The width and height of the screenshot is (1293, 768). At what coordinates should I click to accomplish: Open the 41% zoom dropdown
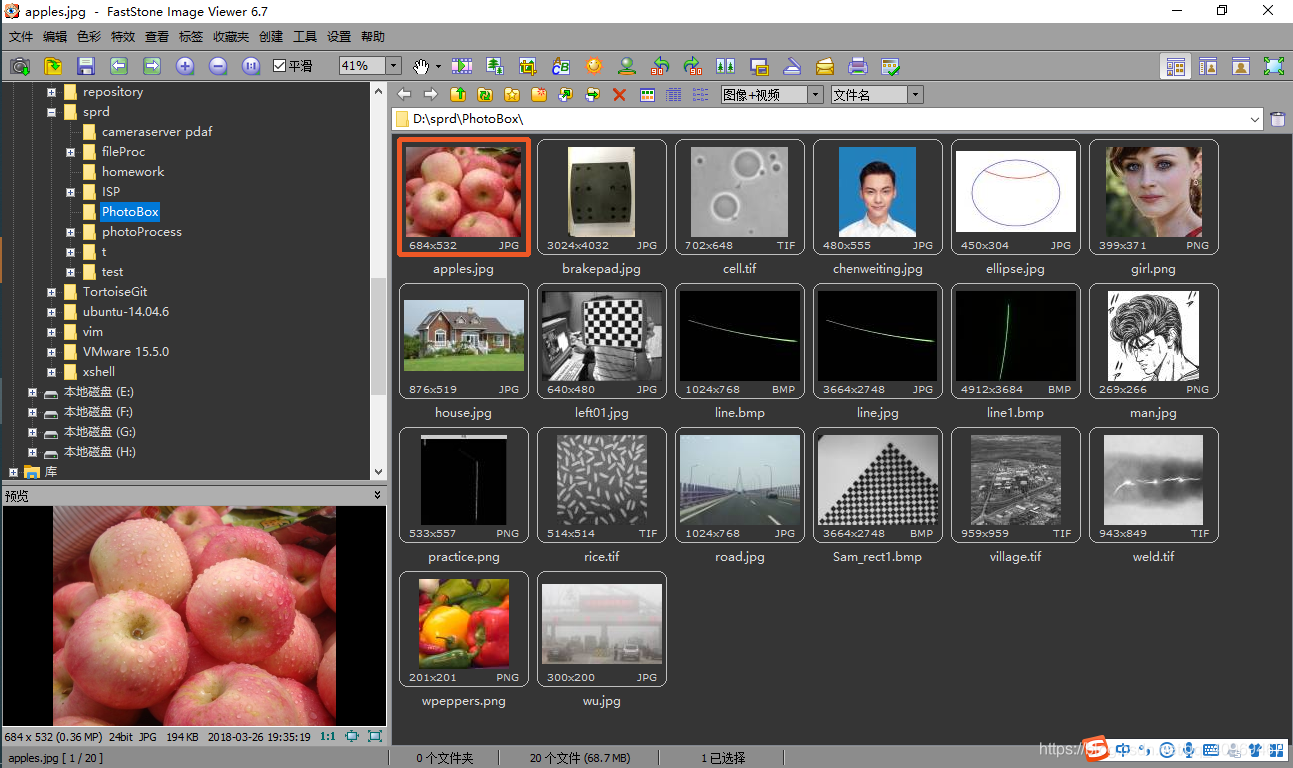click(394, 66)
